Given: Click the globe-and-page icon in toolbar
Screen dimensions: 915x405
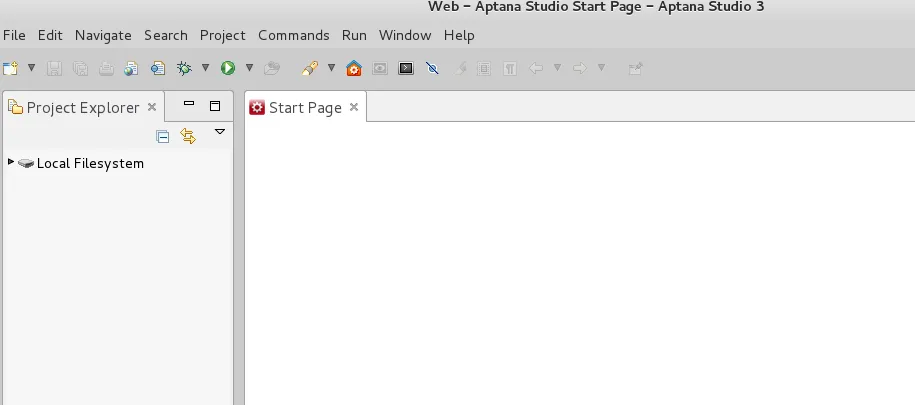Looking at the screenshot, I should point(131,68).
